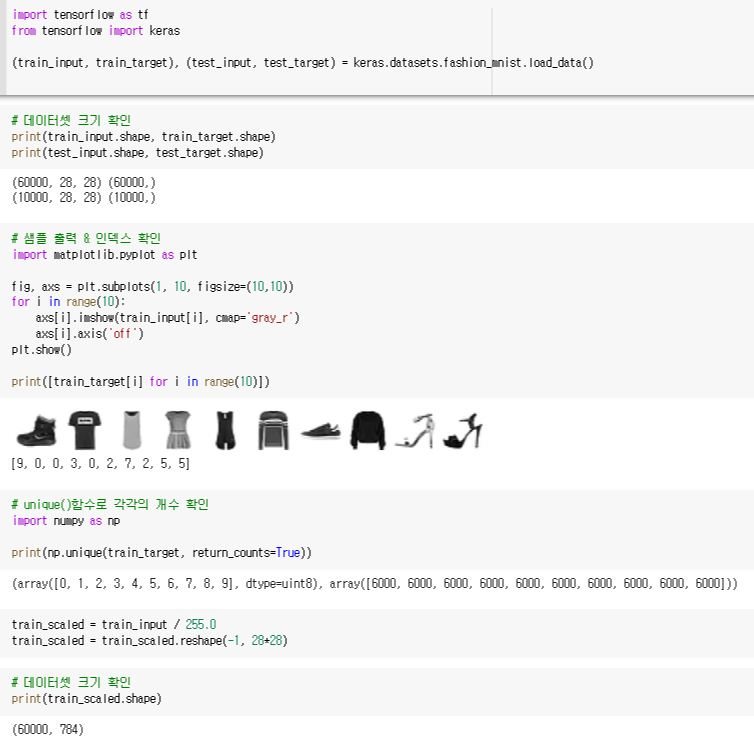
Task: Select output "(60000, 28, 28) (60000,)"
Action: click(x=84, y=183)
